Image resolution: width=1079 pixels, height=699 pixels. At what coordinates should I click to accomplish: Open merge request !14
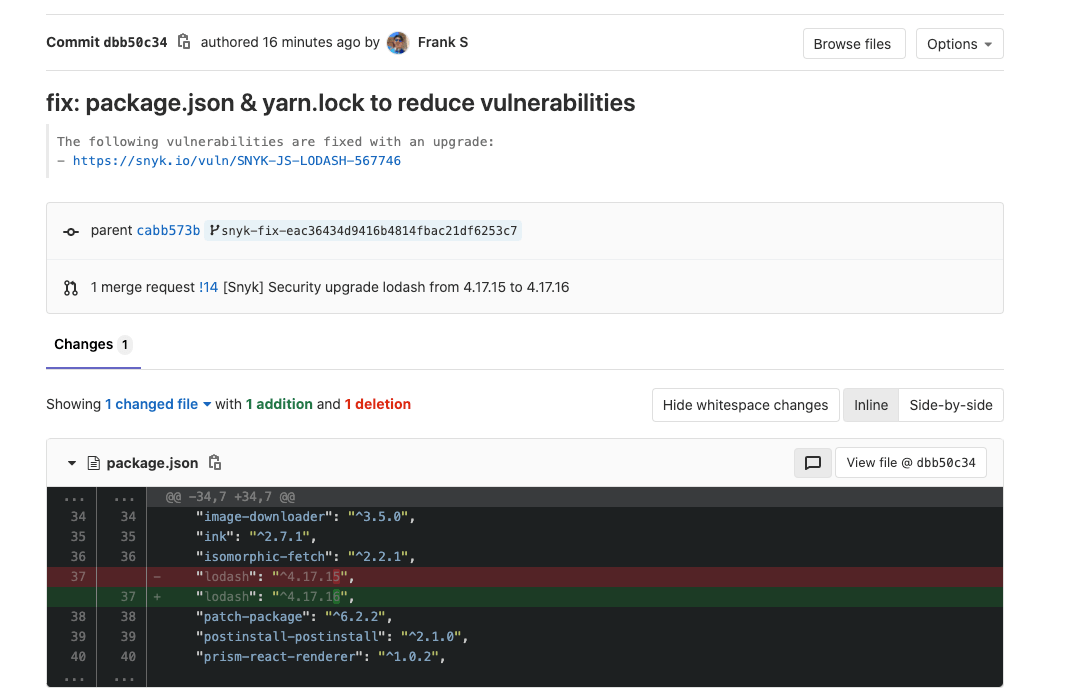tap(208, 288)
